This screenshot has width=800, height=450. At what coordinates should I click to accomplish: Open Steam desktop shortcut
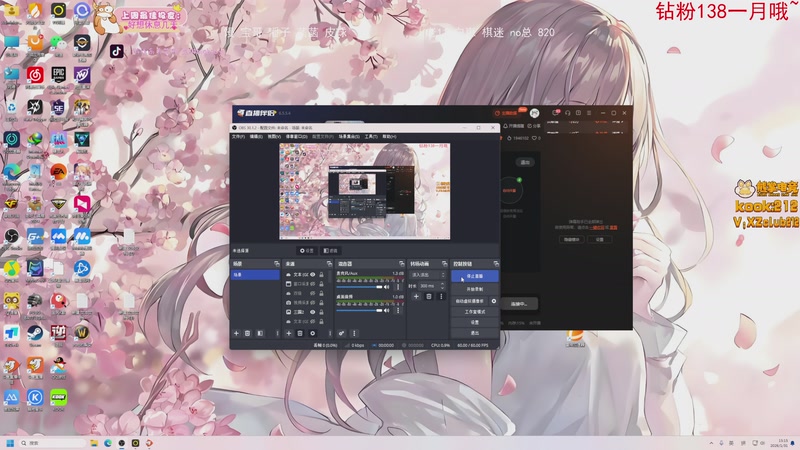pyautogui.click(x=35, y=333)
